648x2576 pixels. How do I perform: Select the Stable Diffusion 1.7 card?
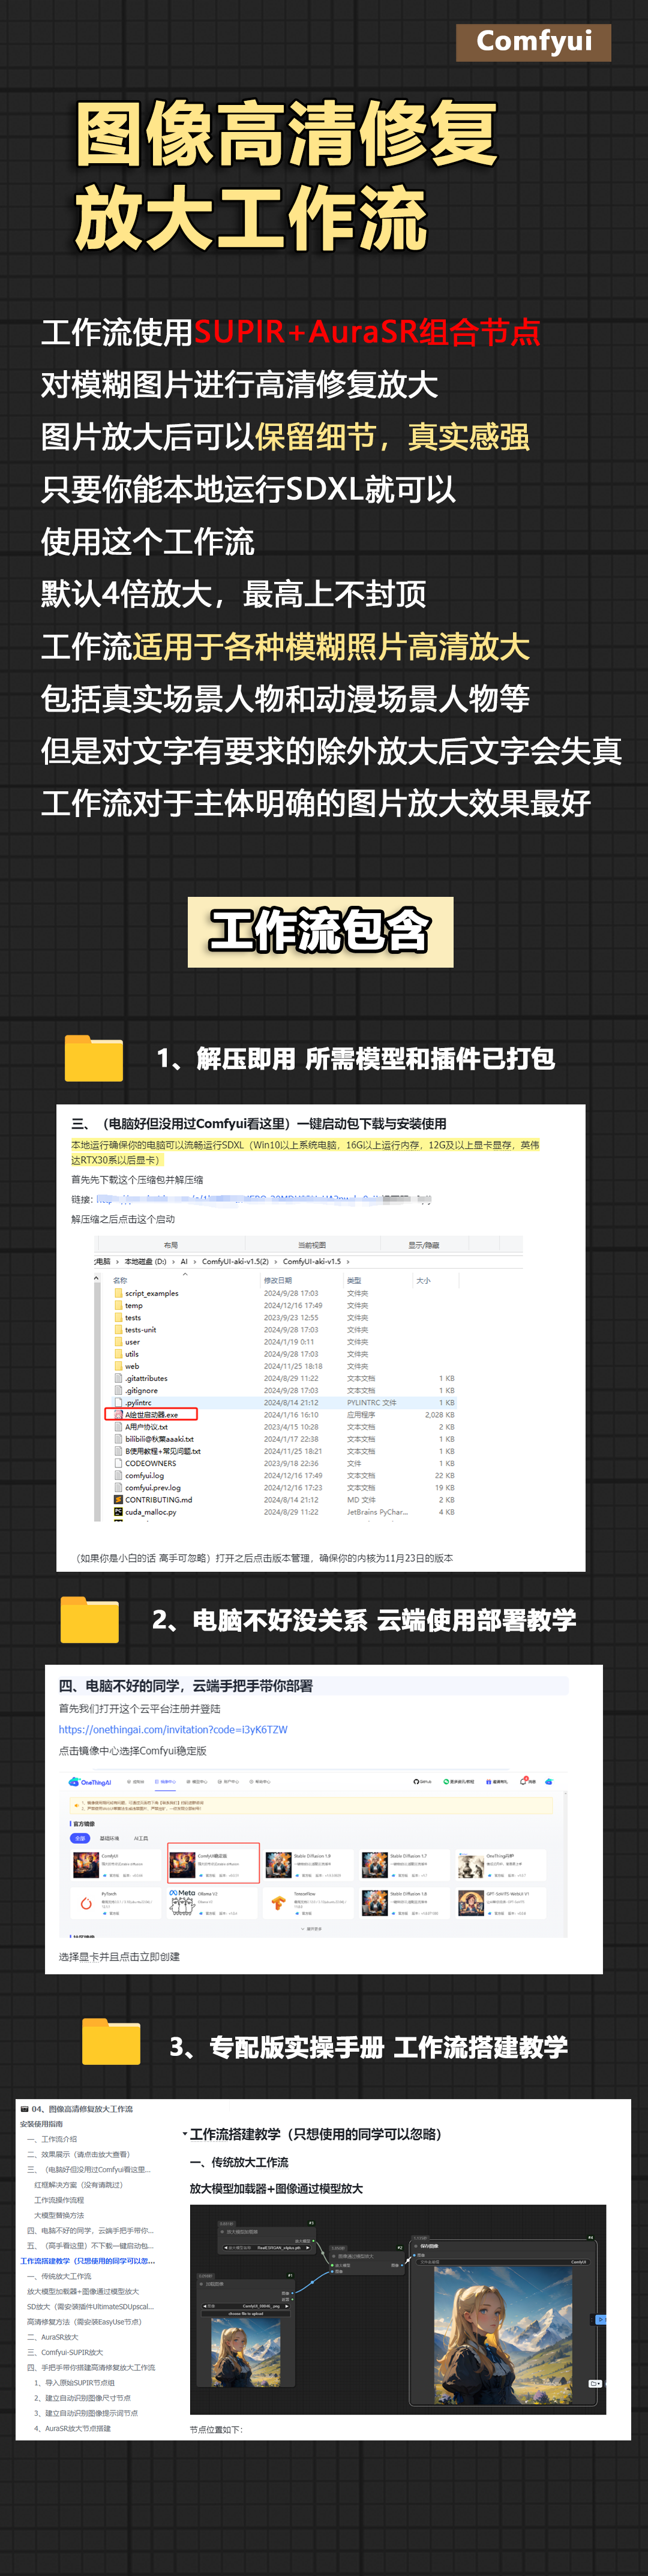pyautogui.click(x=405, y=1864)
